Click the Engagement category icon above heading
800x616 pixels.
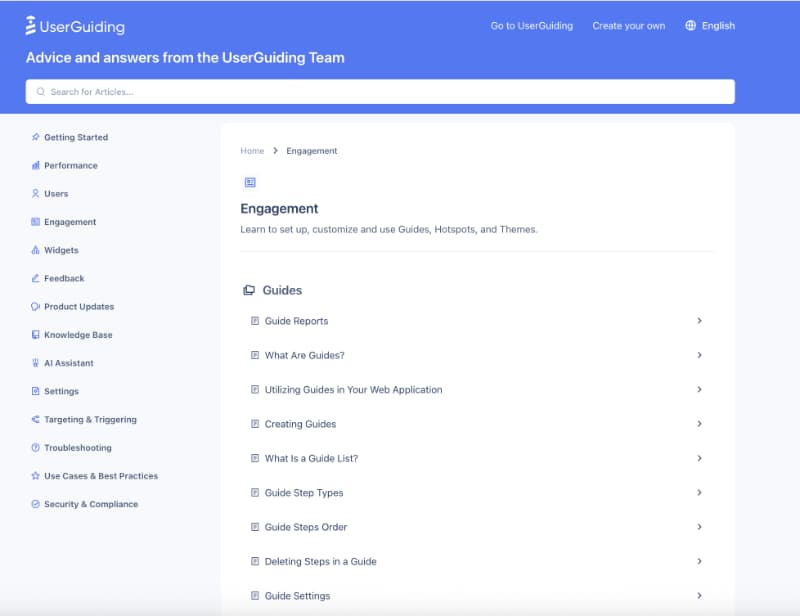250,182
